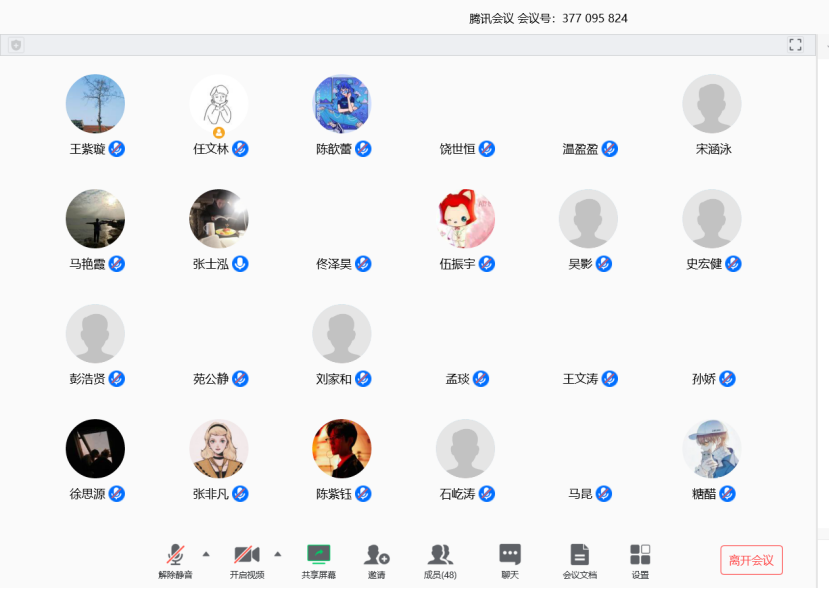Expand the video options arrow beside camera
The image size is (829, 589).
[x=278, y=553]
